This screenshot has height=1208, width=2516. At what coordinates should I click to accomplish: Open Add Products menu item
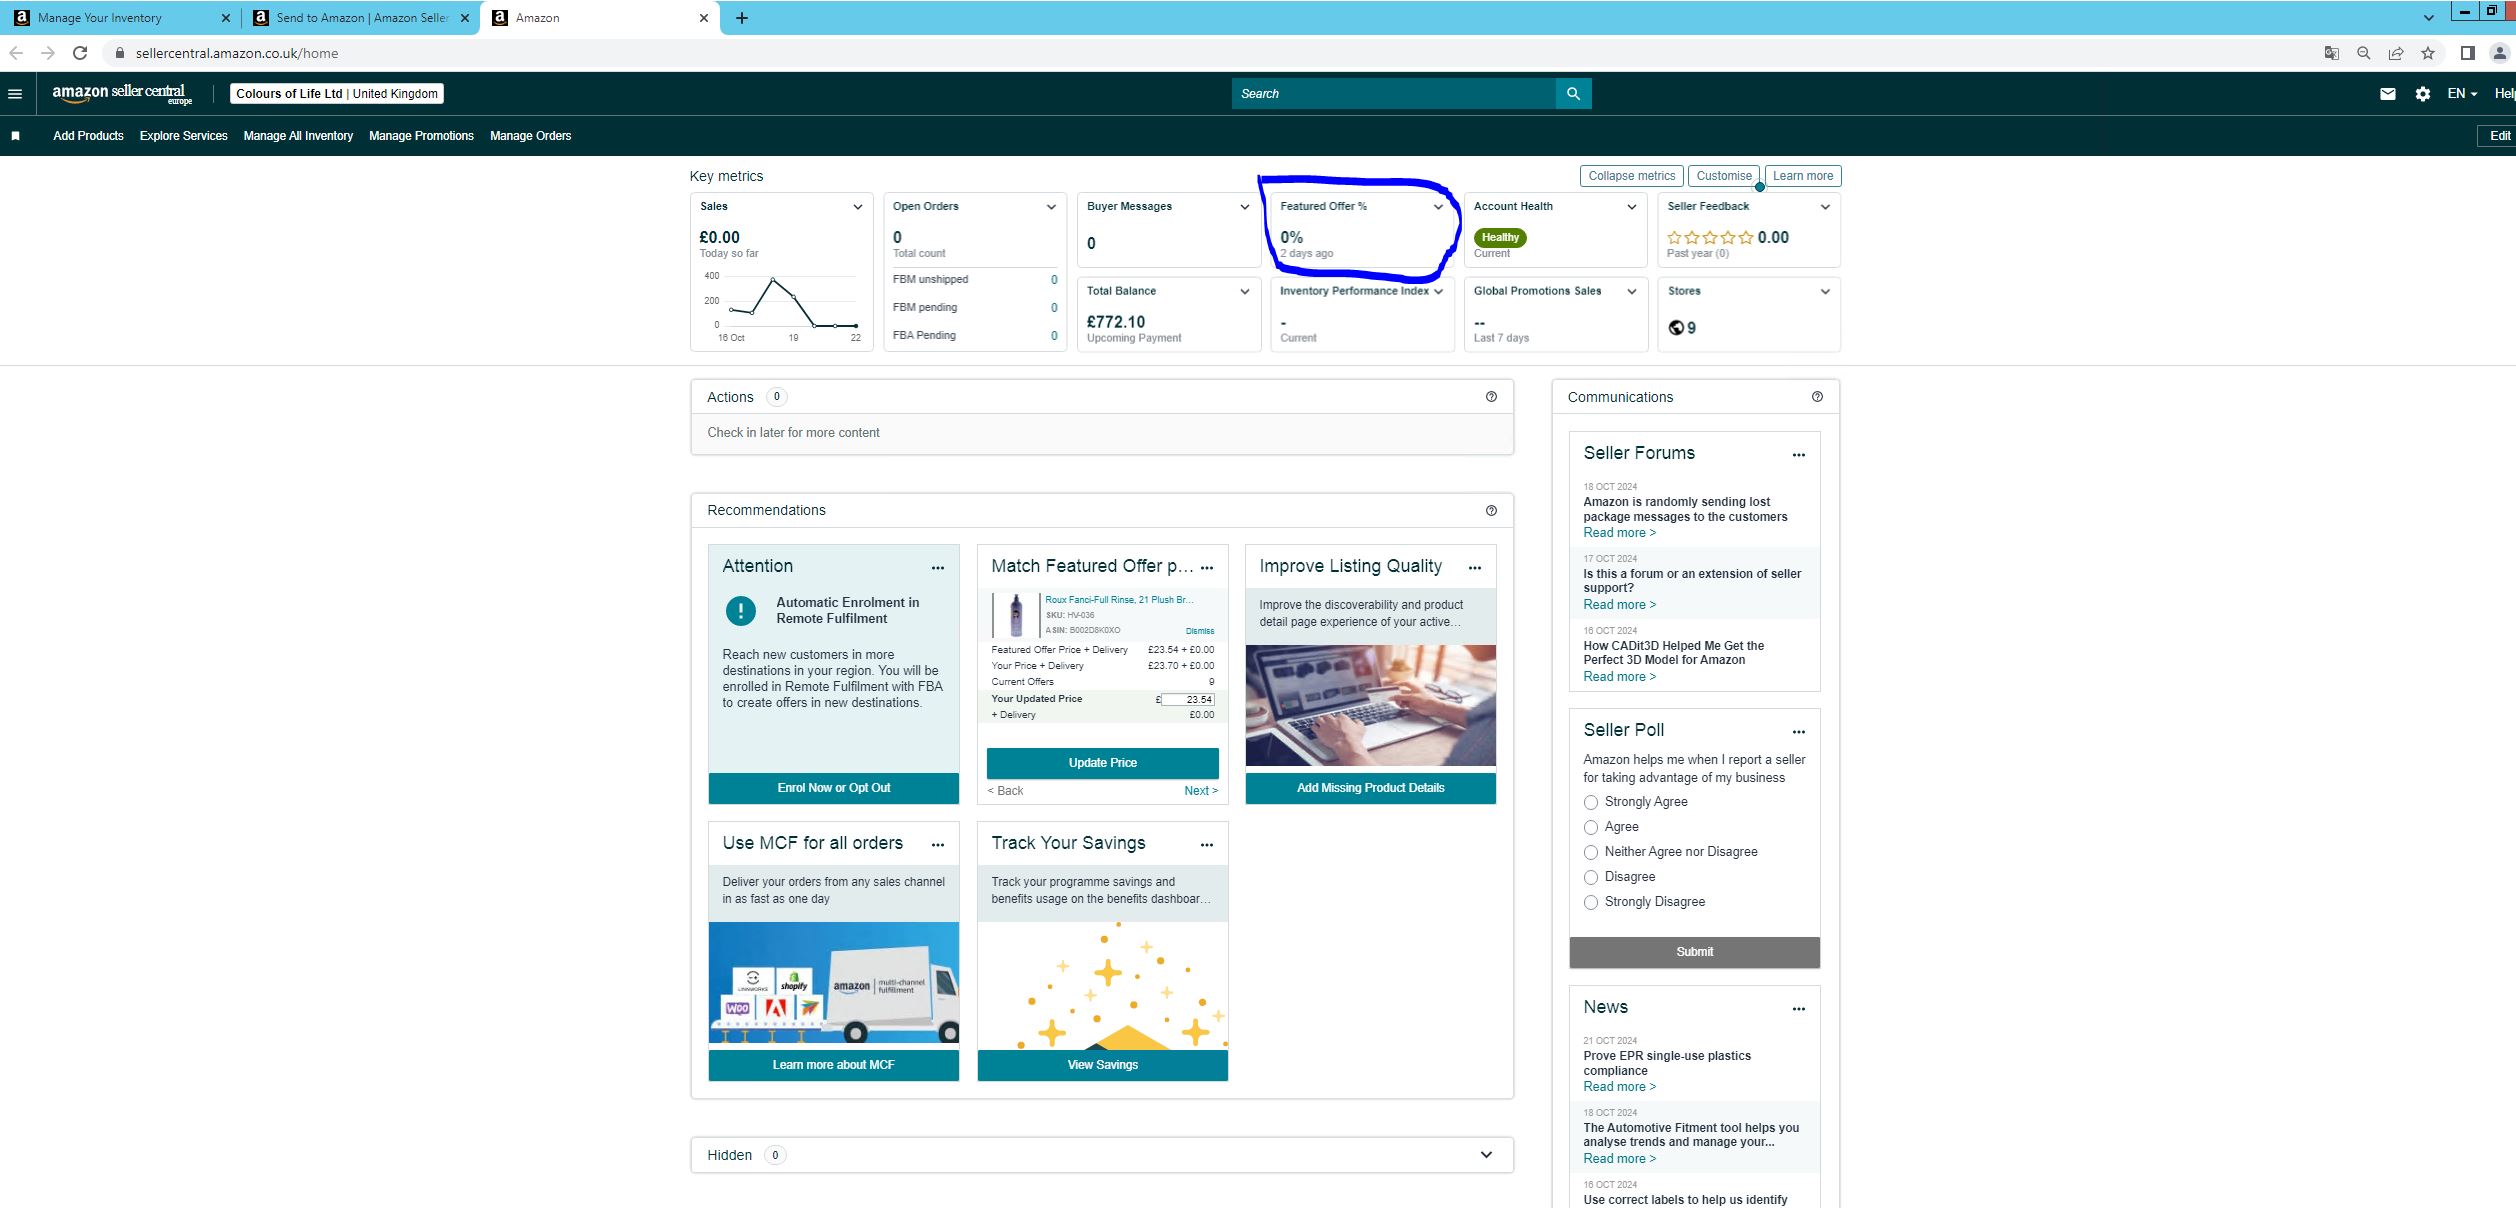88,136
